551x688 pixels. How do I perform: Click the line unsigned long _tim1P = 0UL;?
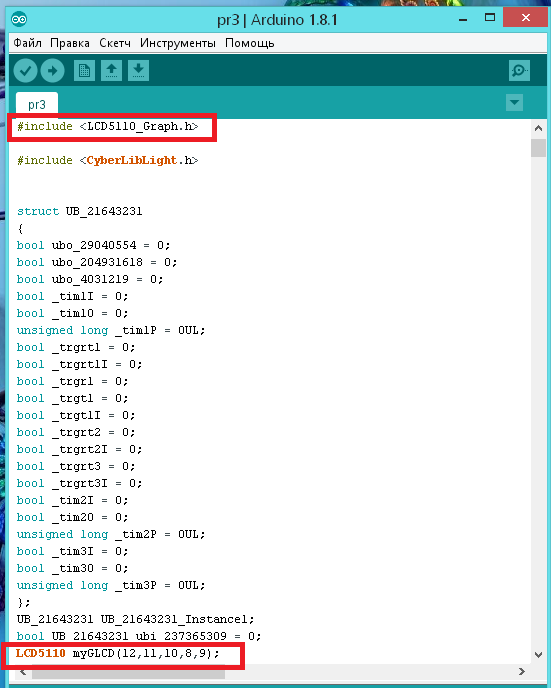click(x=111, y=330)
